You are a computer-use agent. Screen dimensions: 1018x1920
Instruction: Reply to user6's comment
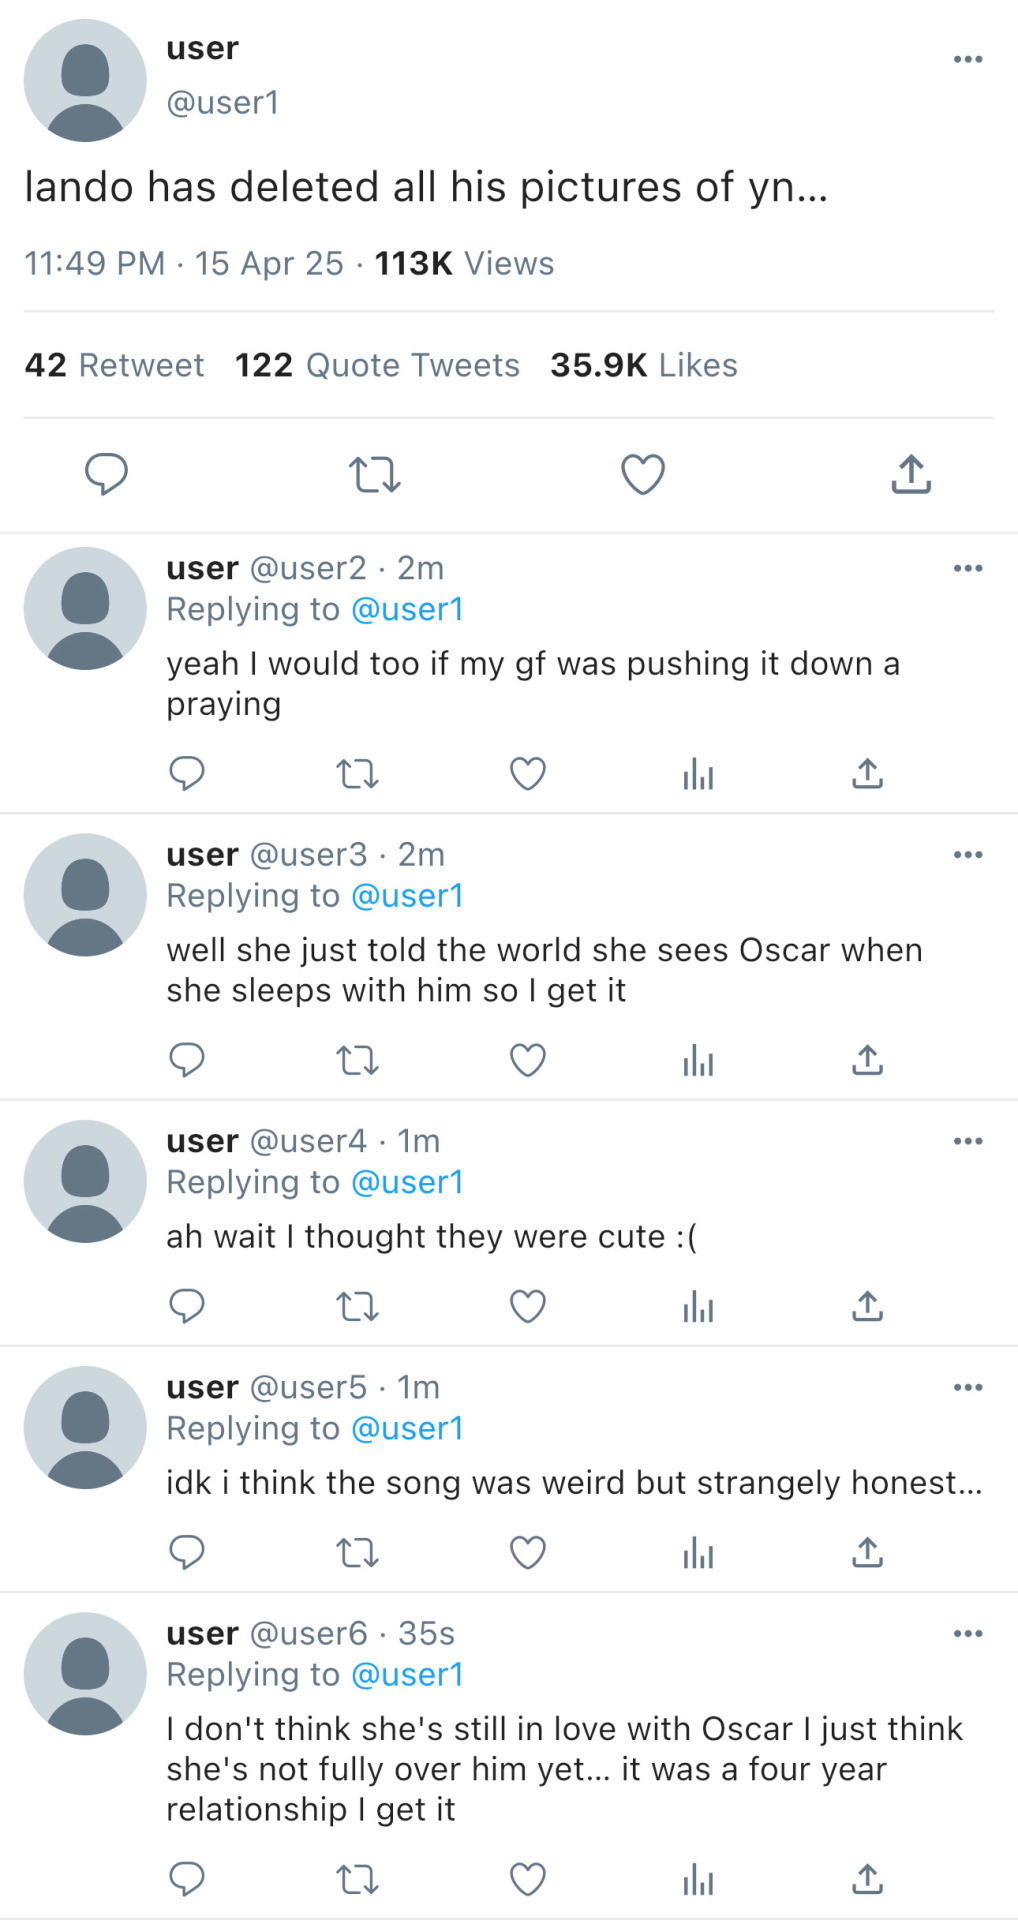[187, 1880]
